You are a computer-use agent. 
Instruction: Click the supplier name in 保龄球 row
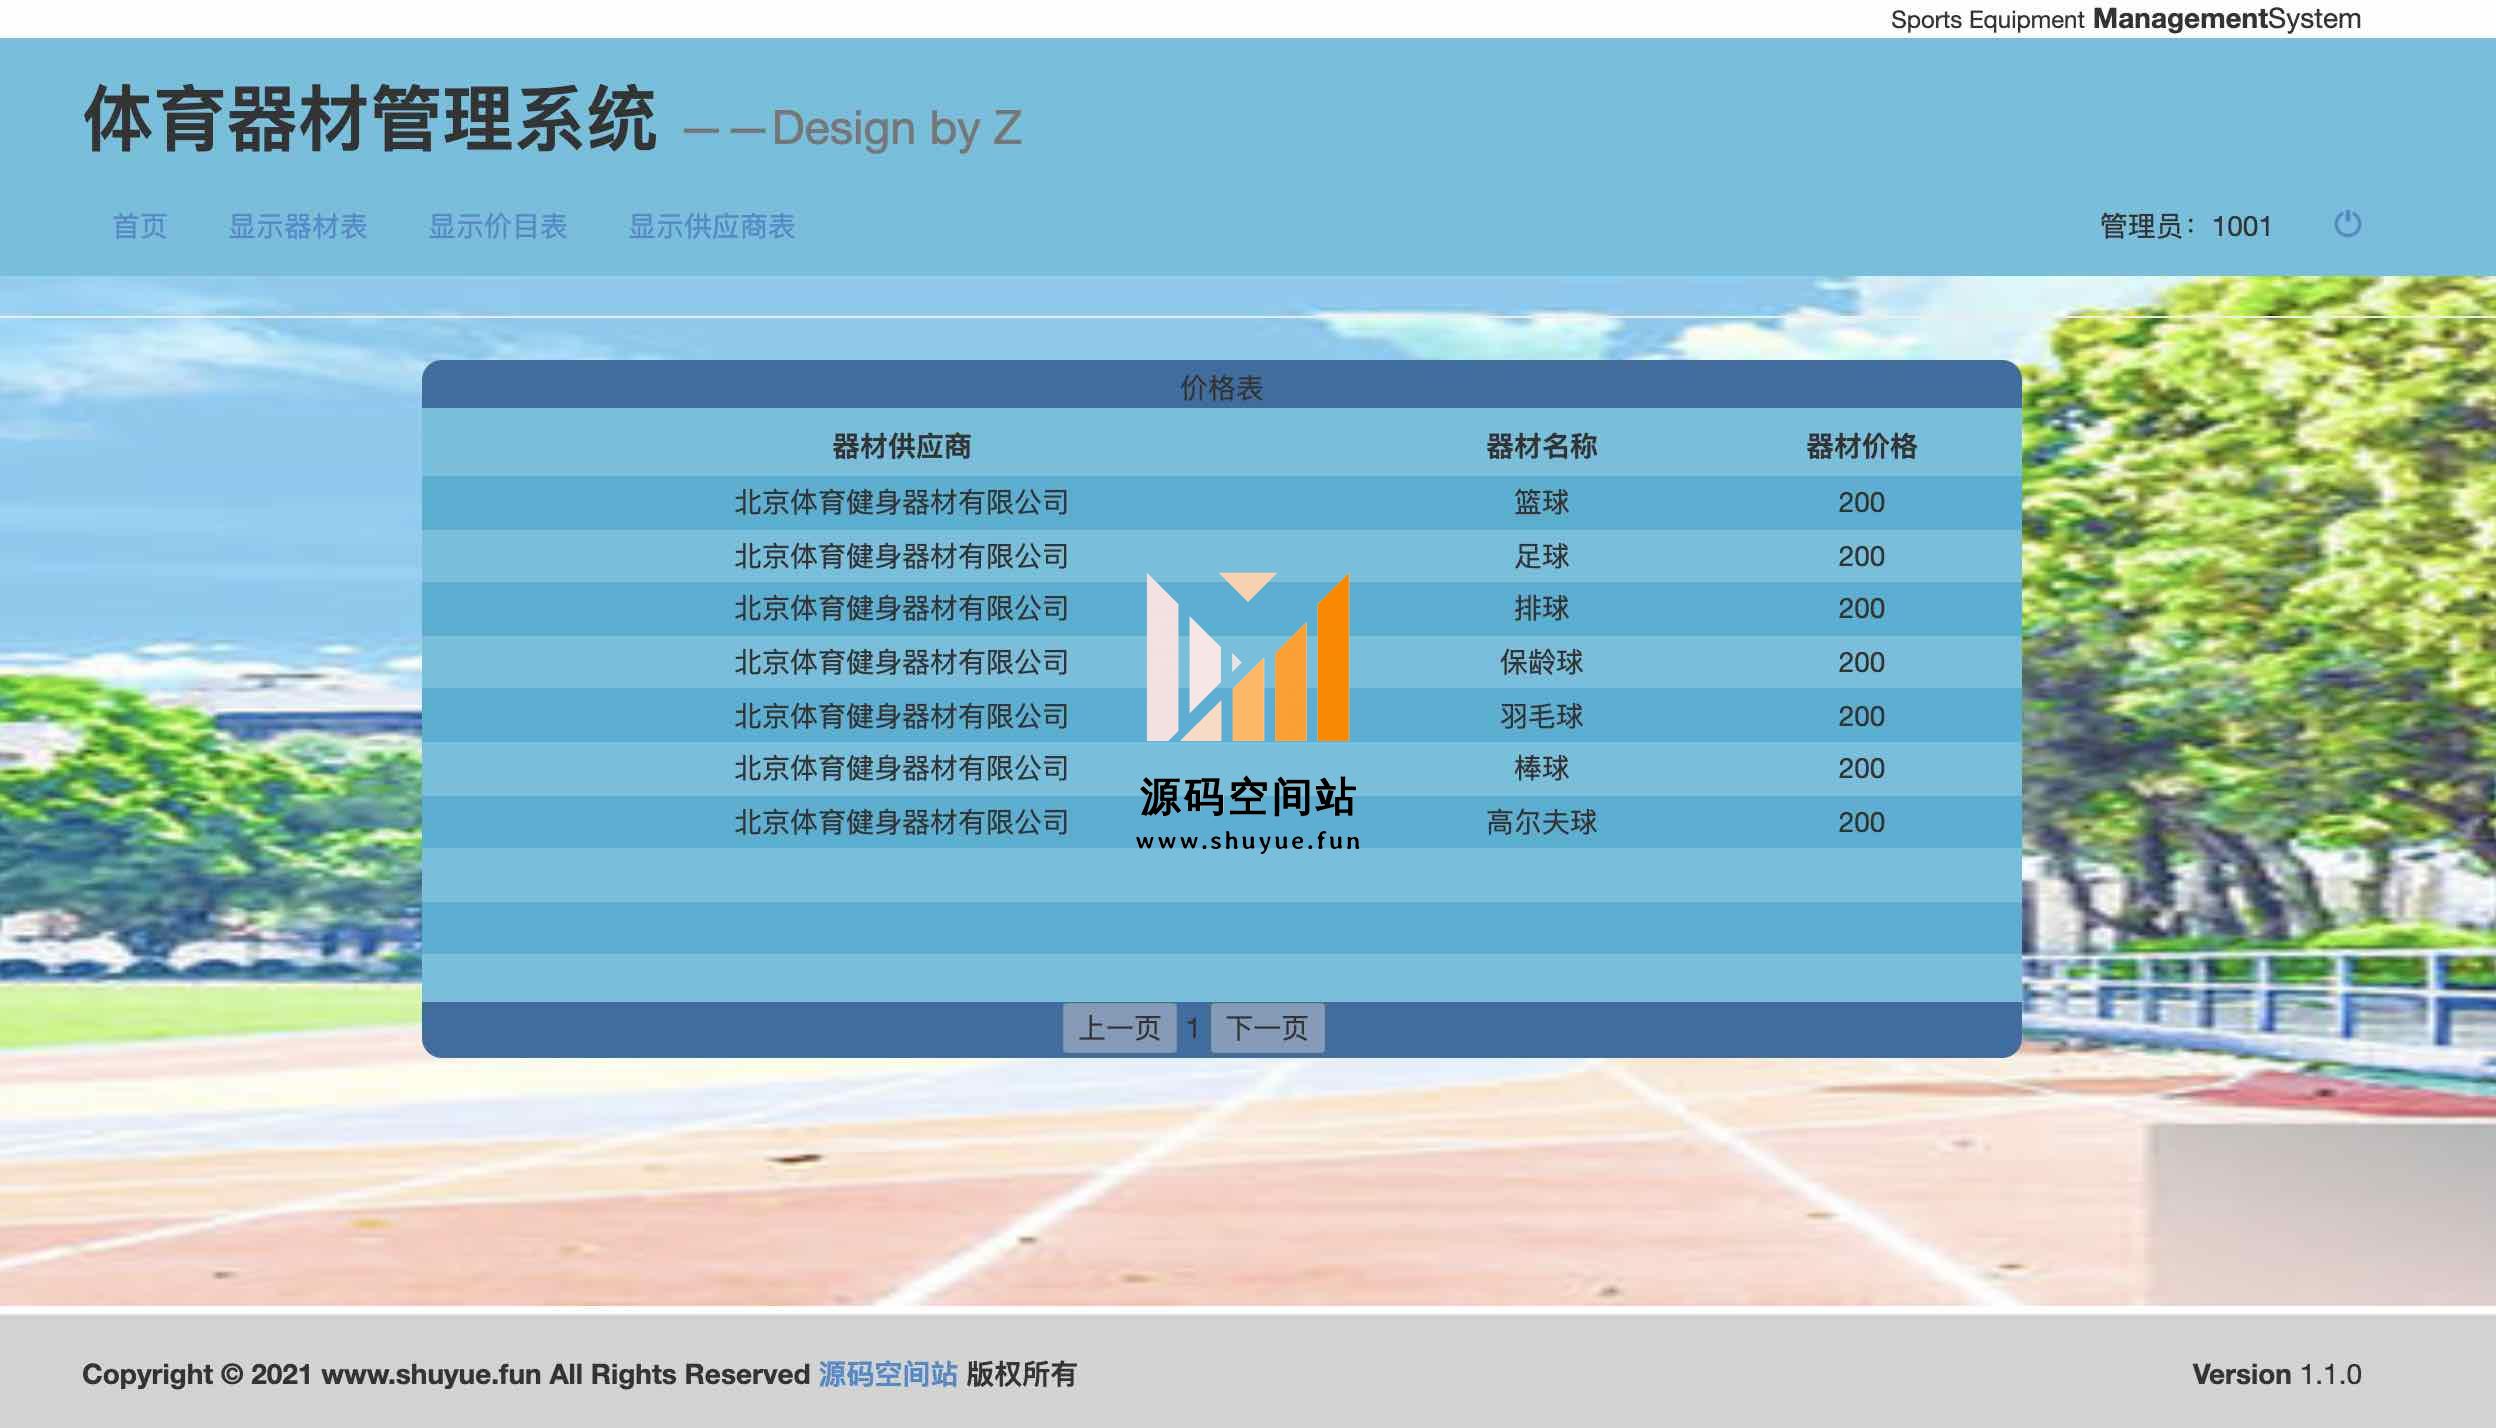901,662
